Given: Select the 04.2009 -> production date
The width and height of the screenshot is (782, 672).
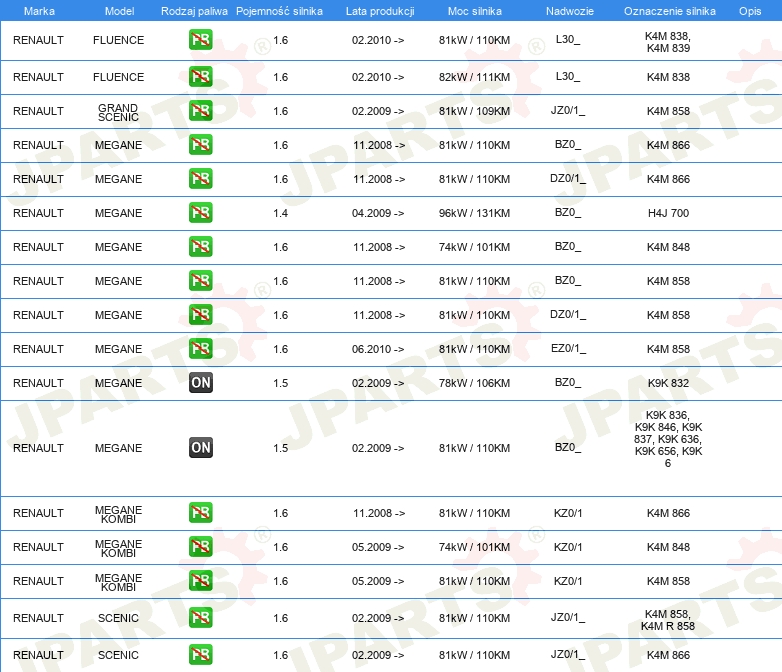Looking at the screenshot, I should tap(378, 213).
